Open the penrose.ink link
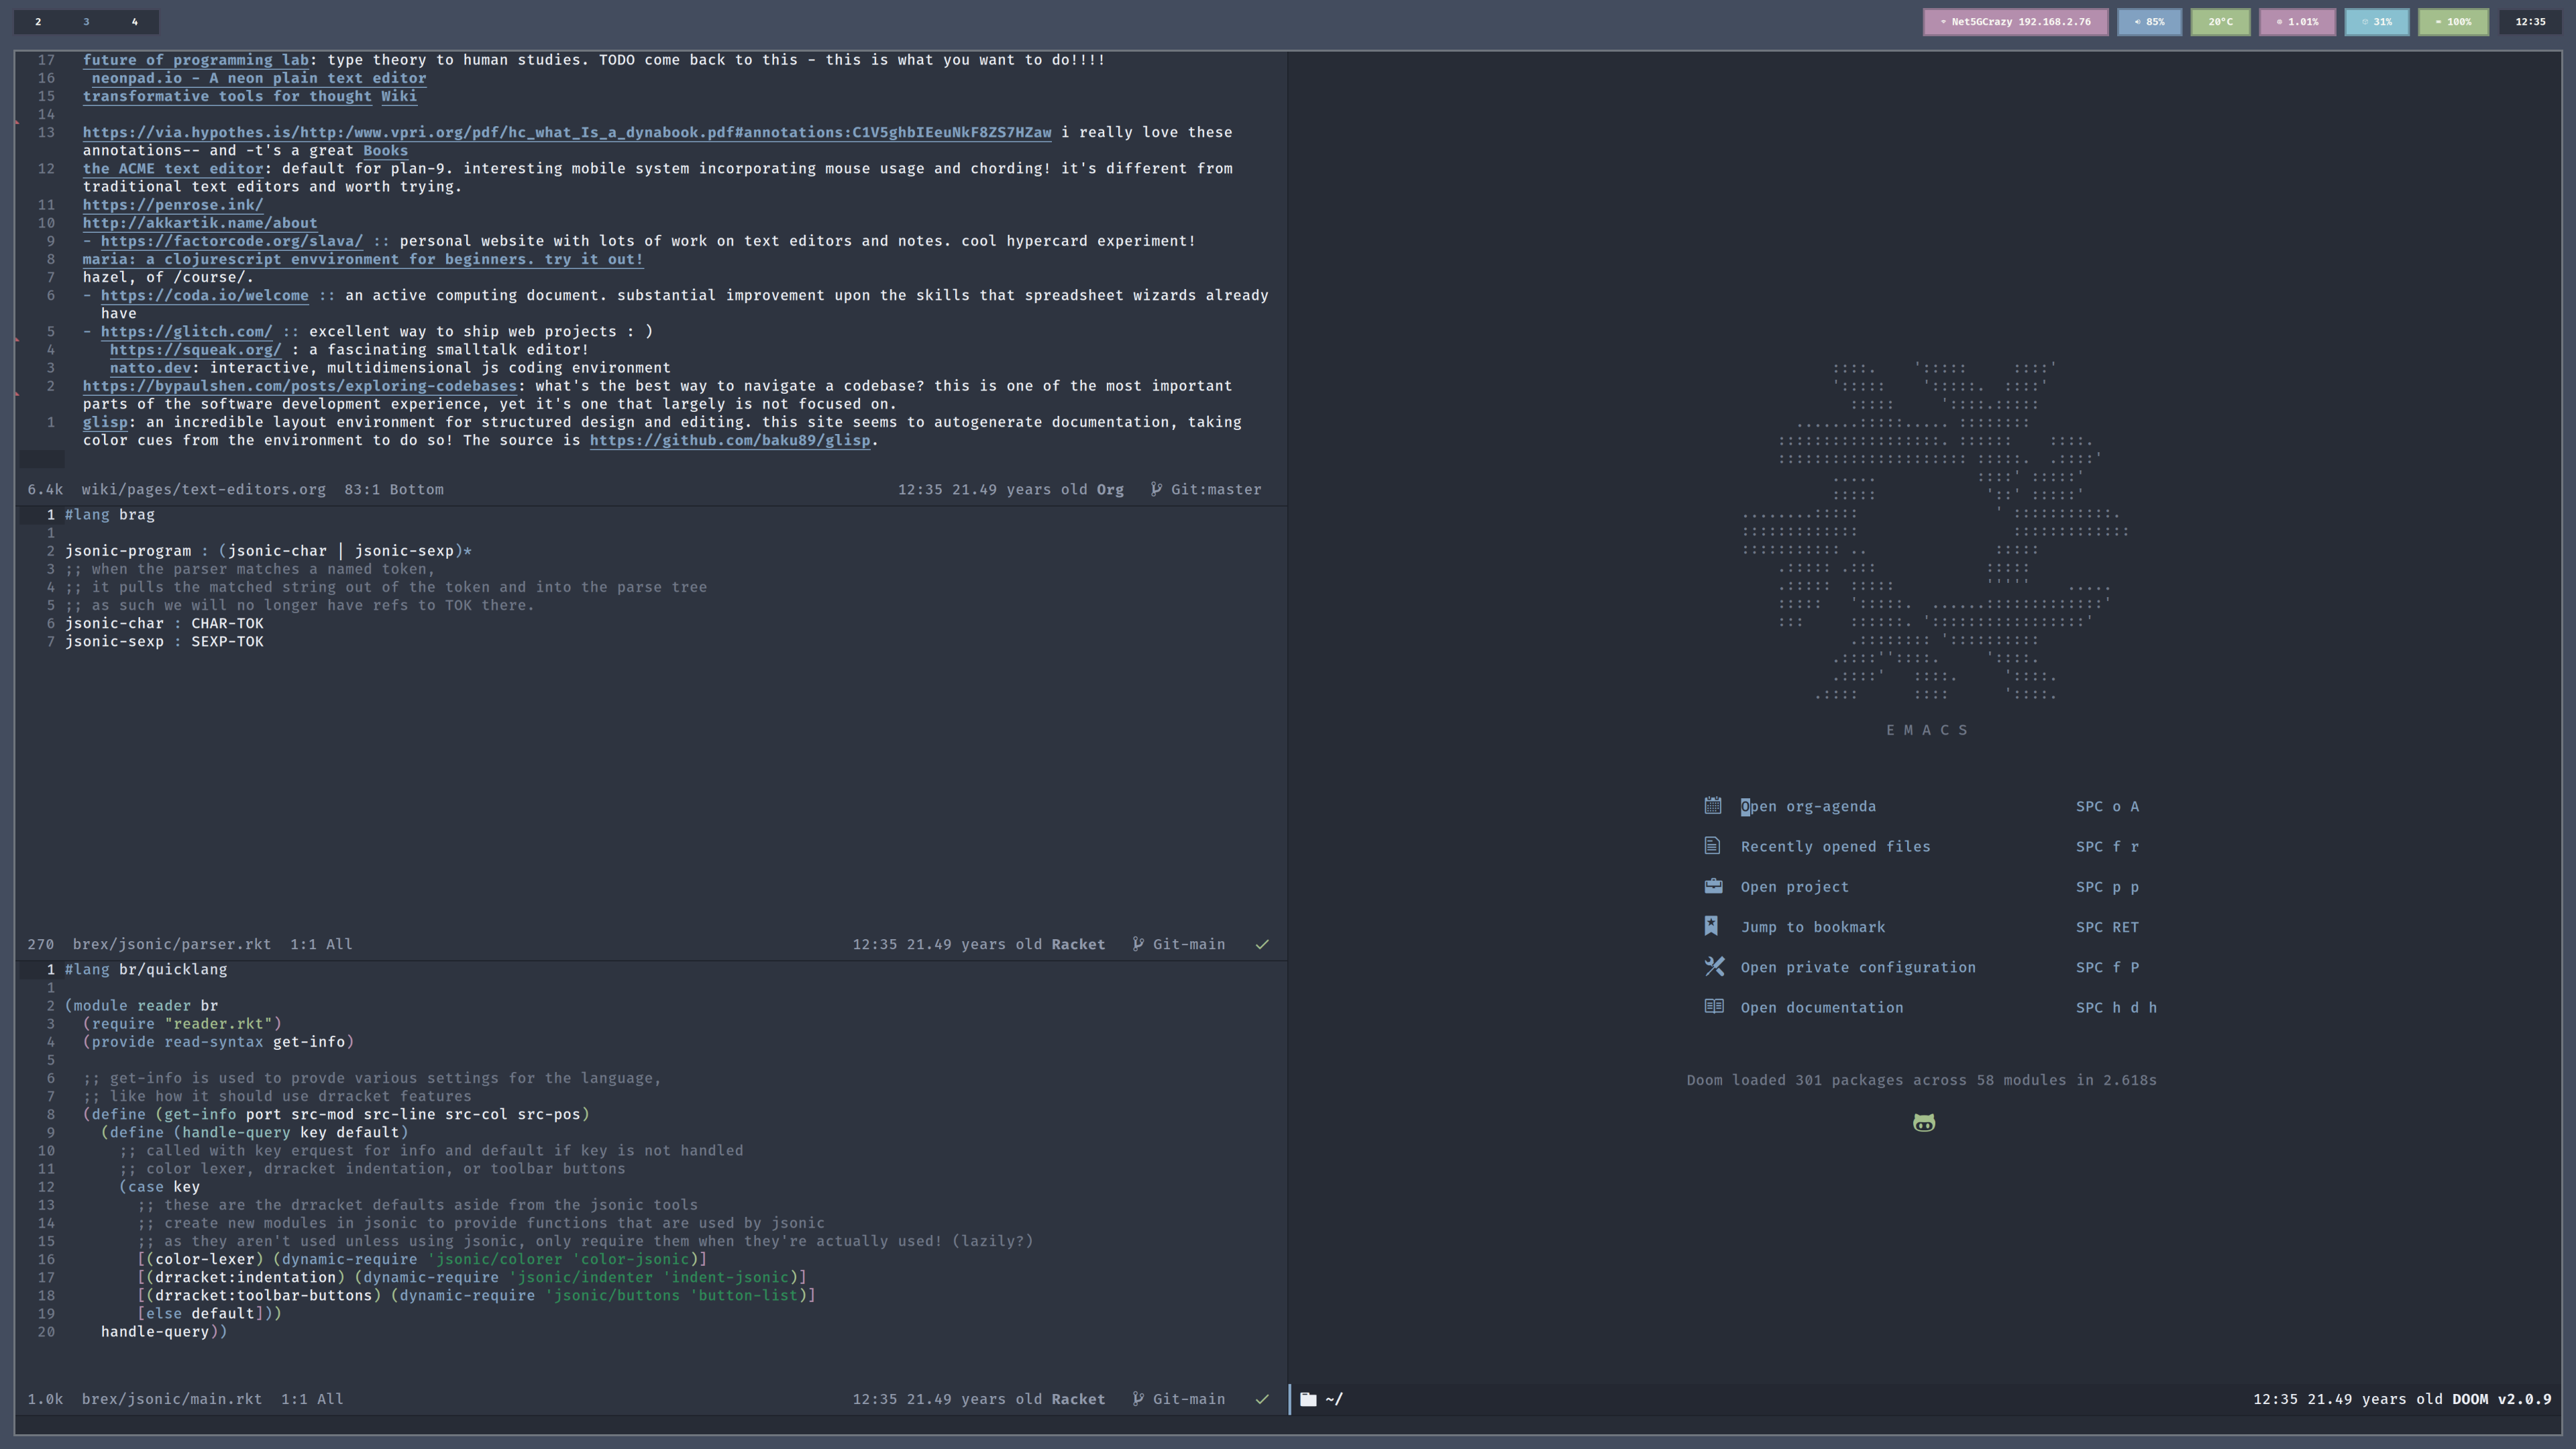This screenshot has width=2576, height=1449. point(172,205)
